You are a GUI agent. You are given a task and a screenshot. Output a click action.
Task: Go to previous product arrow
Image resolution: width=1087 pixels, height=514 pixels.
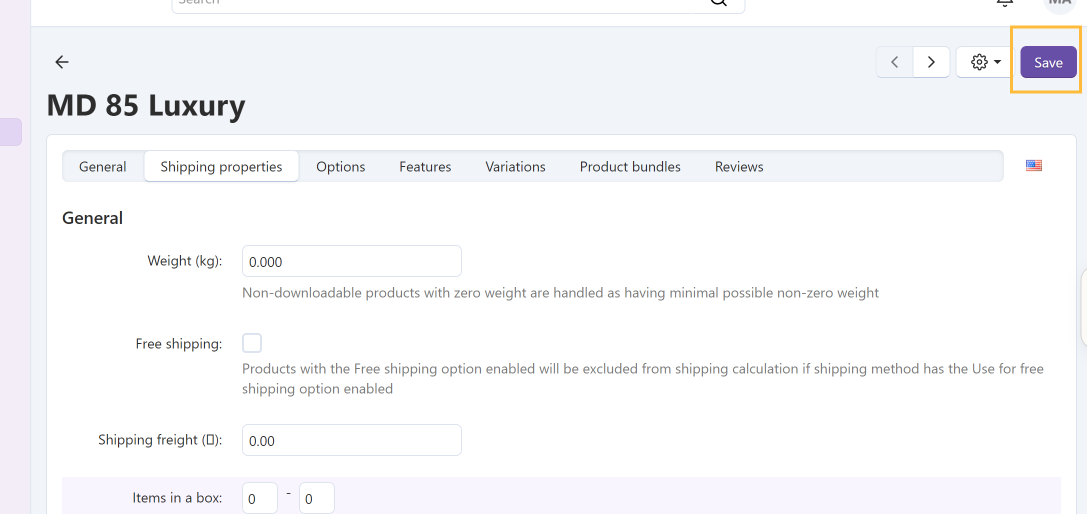tap(895, 62)
